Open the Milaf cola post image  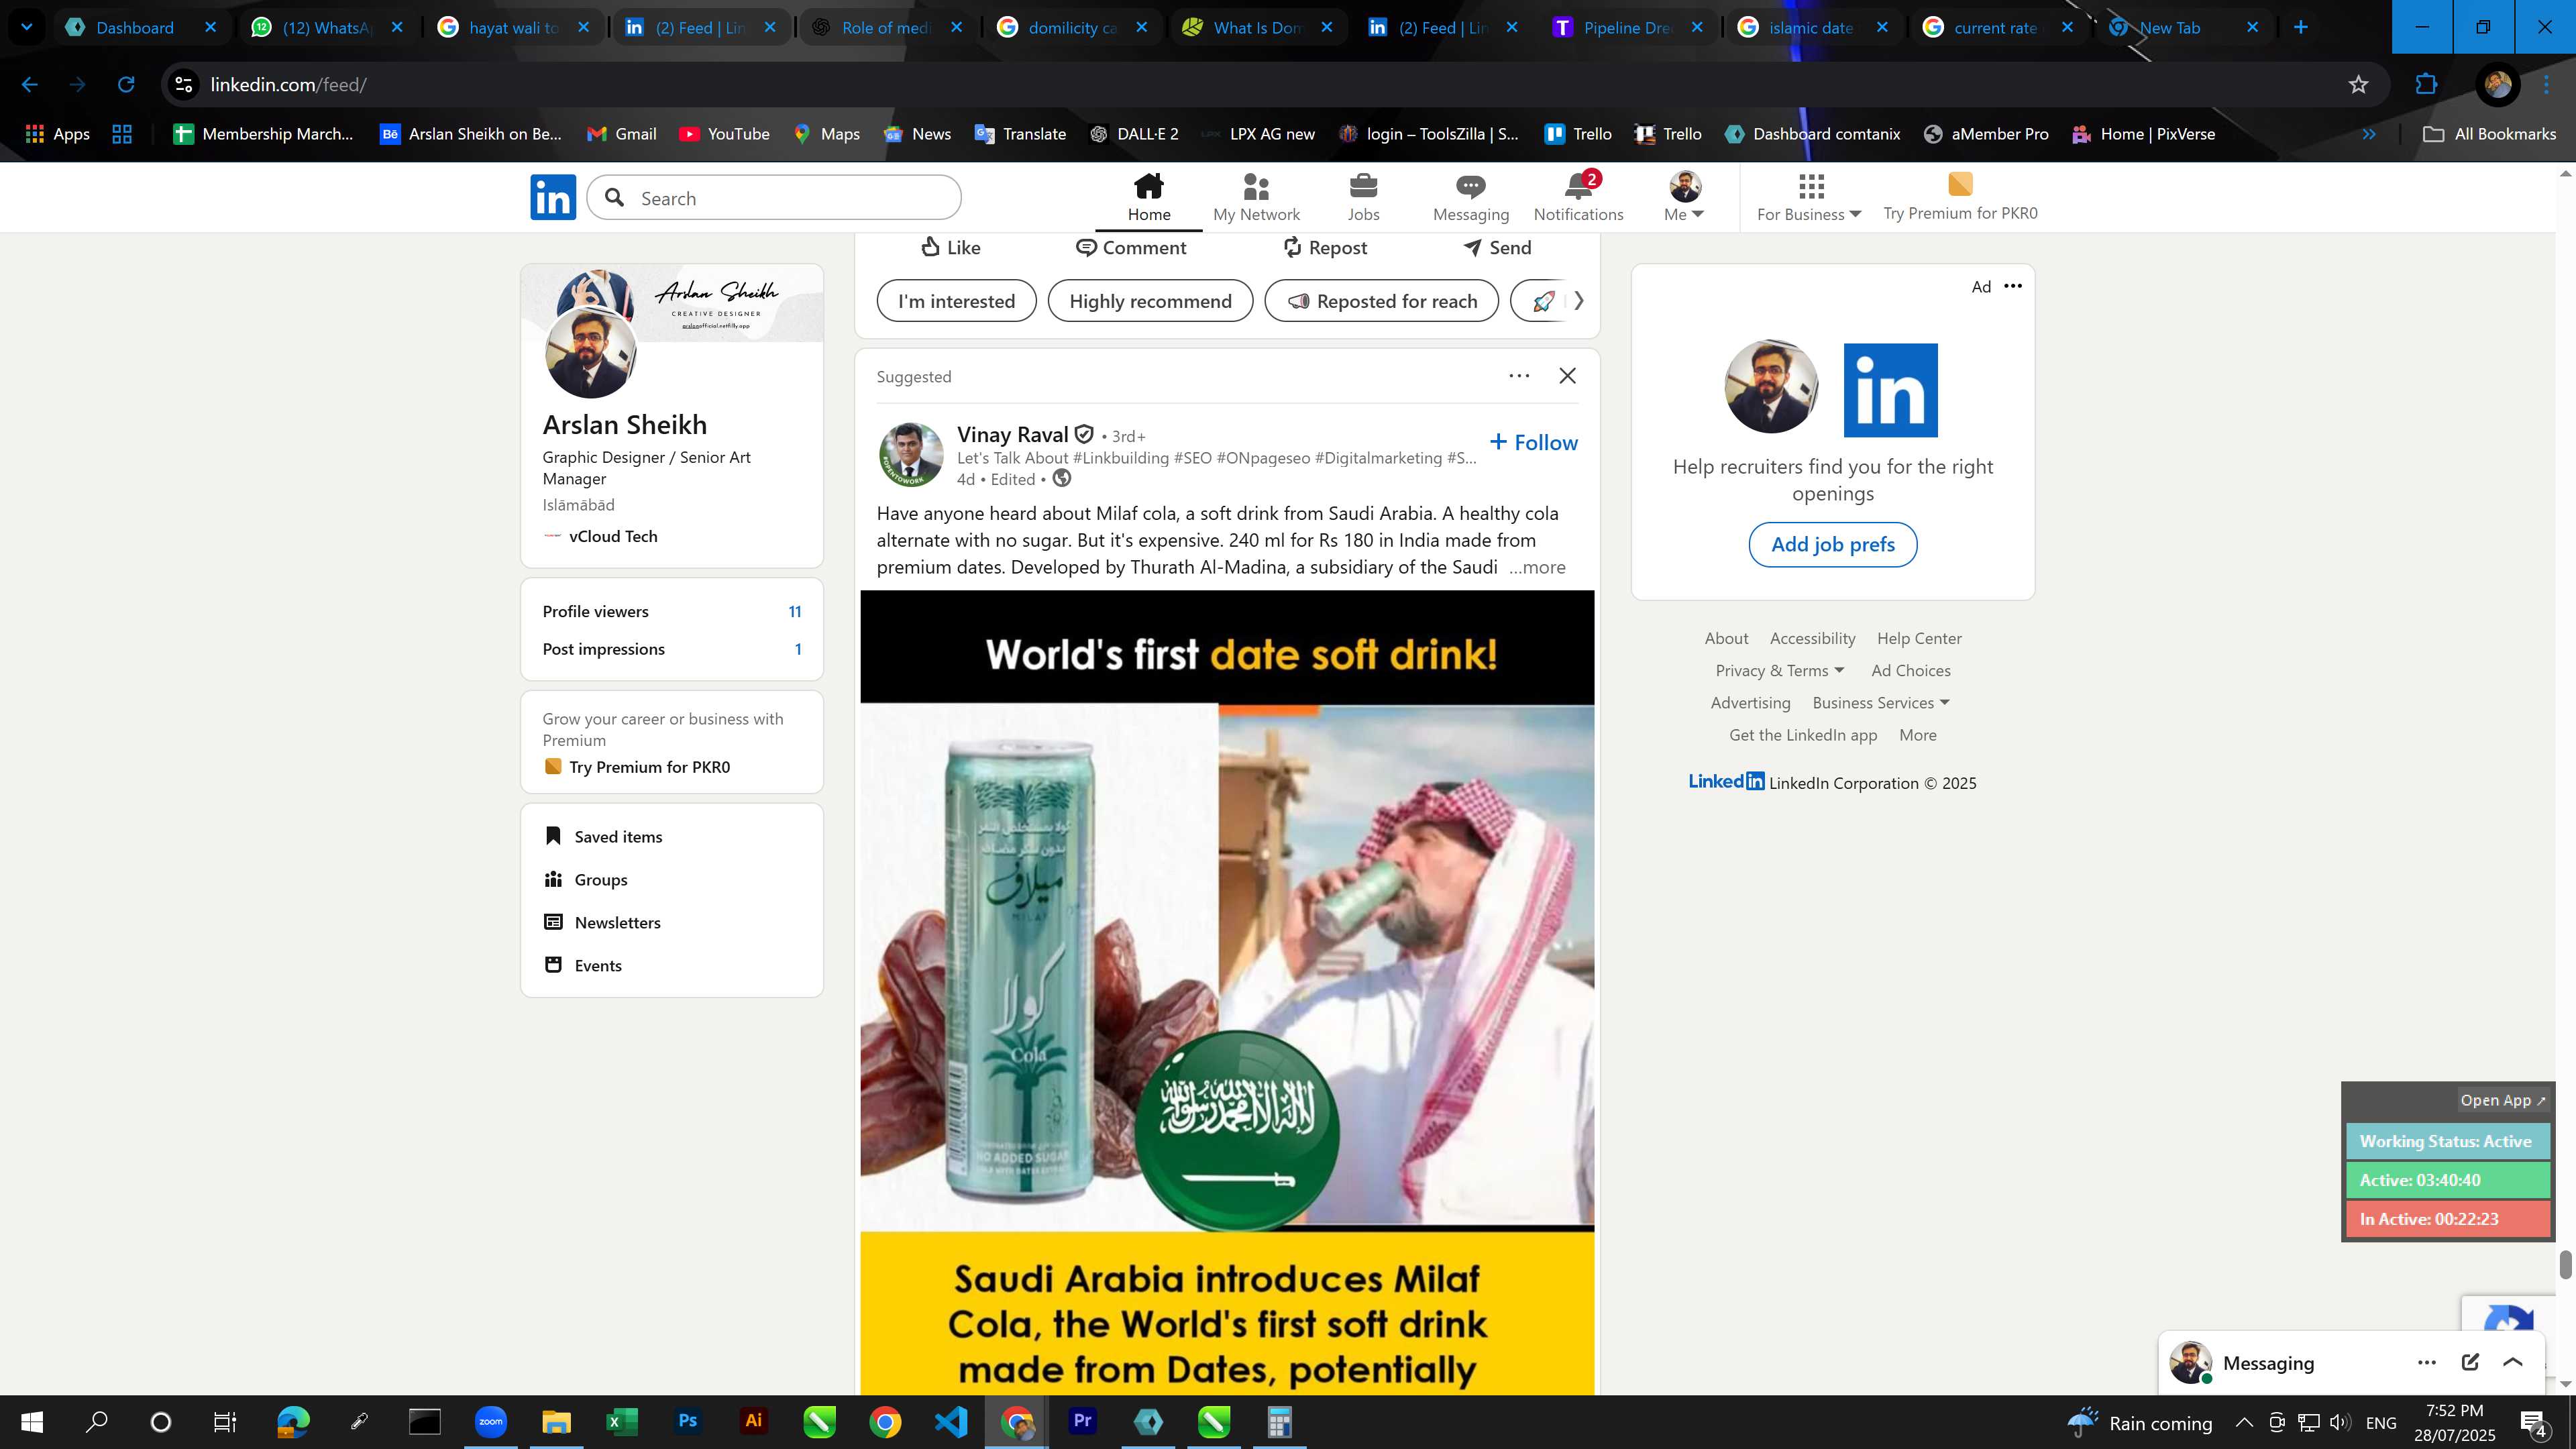tap(1227, 992)
